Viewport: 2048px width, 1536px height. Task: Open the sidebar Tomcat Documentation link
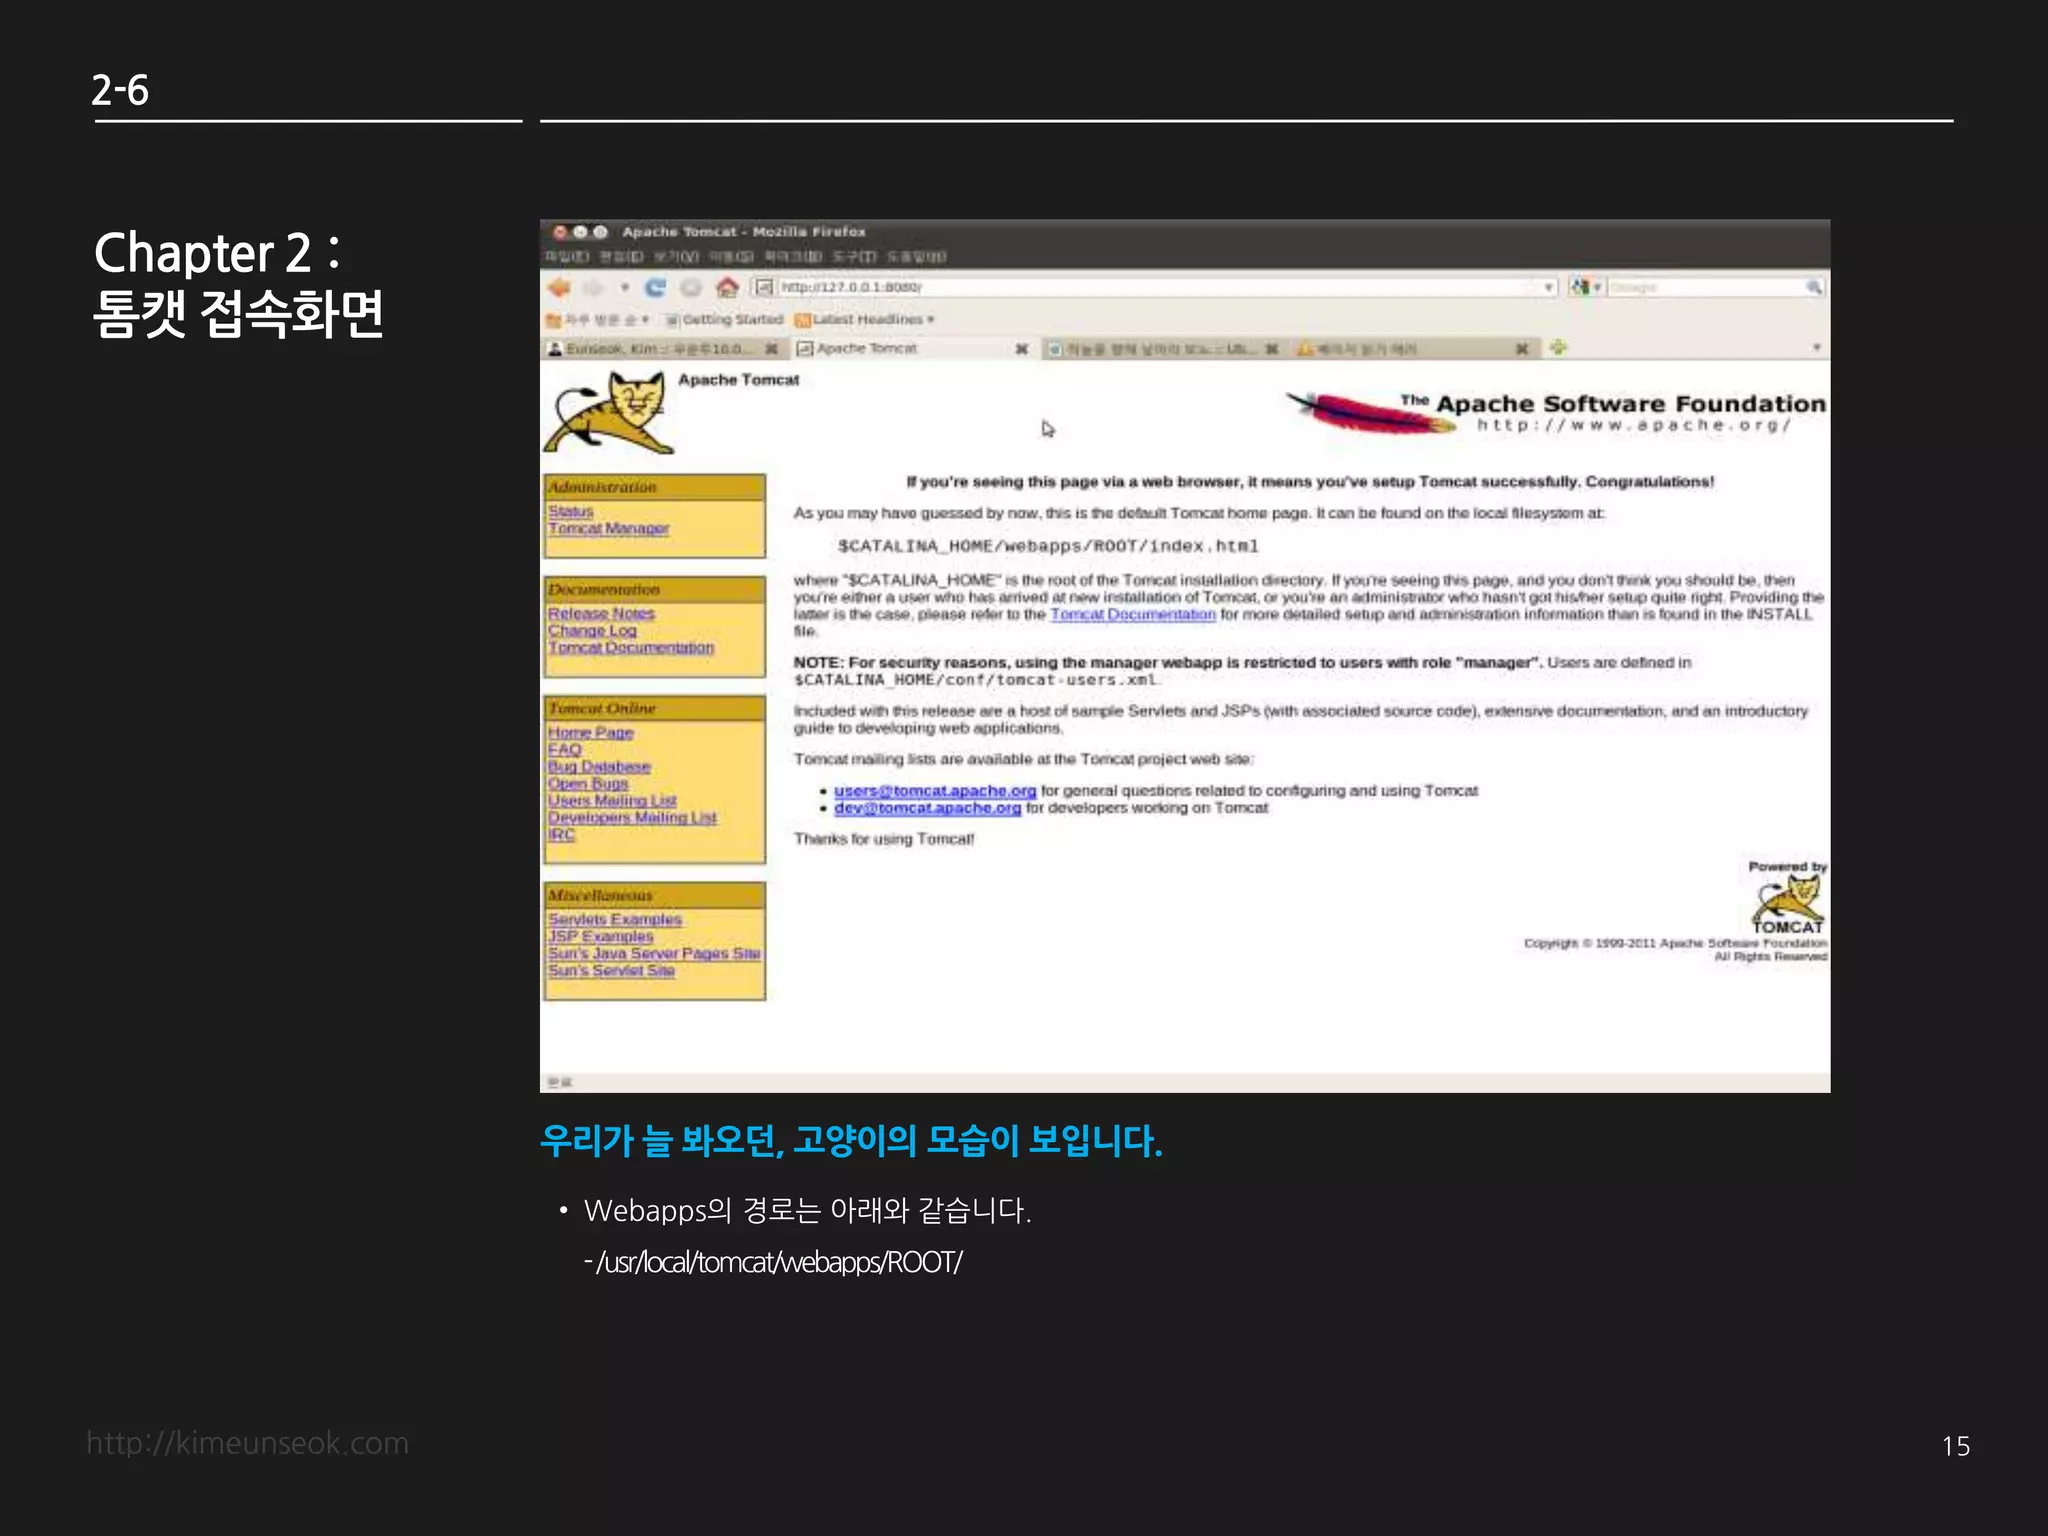631,648
